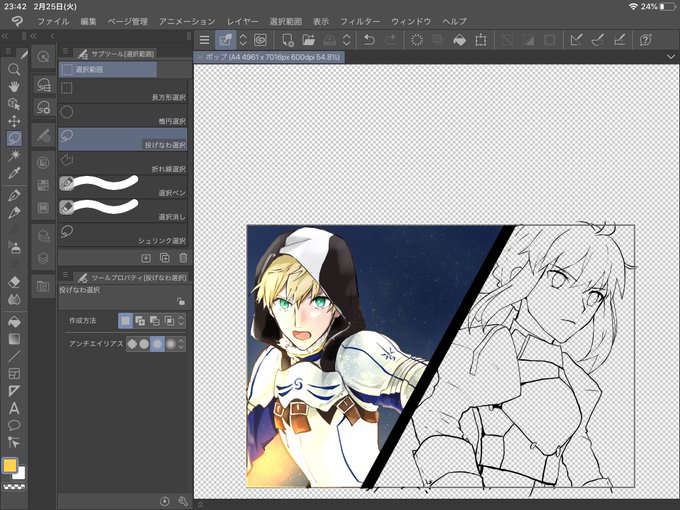Open the Sub Tool panel menu

point(66,52)
